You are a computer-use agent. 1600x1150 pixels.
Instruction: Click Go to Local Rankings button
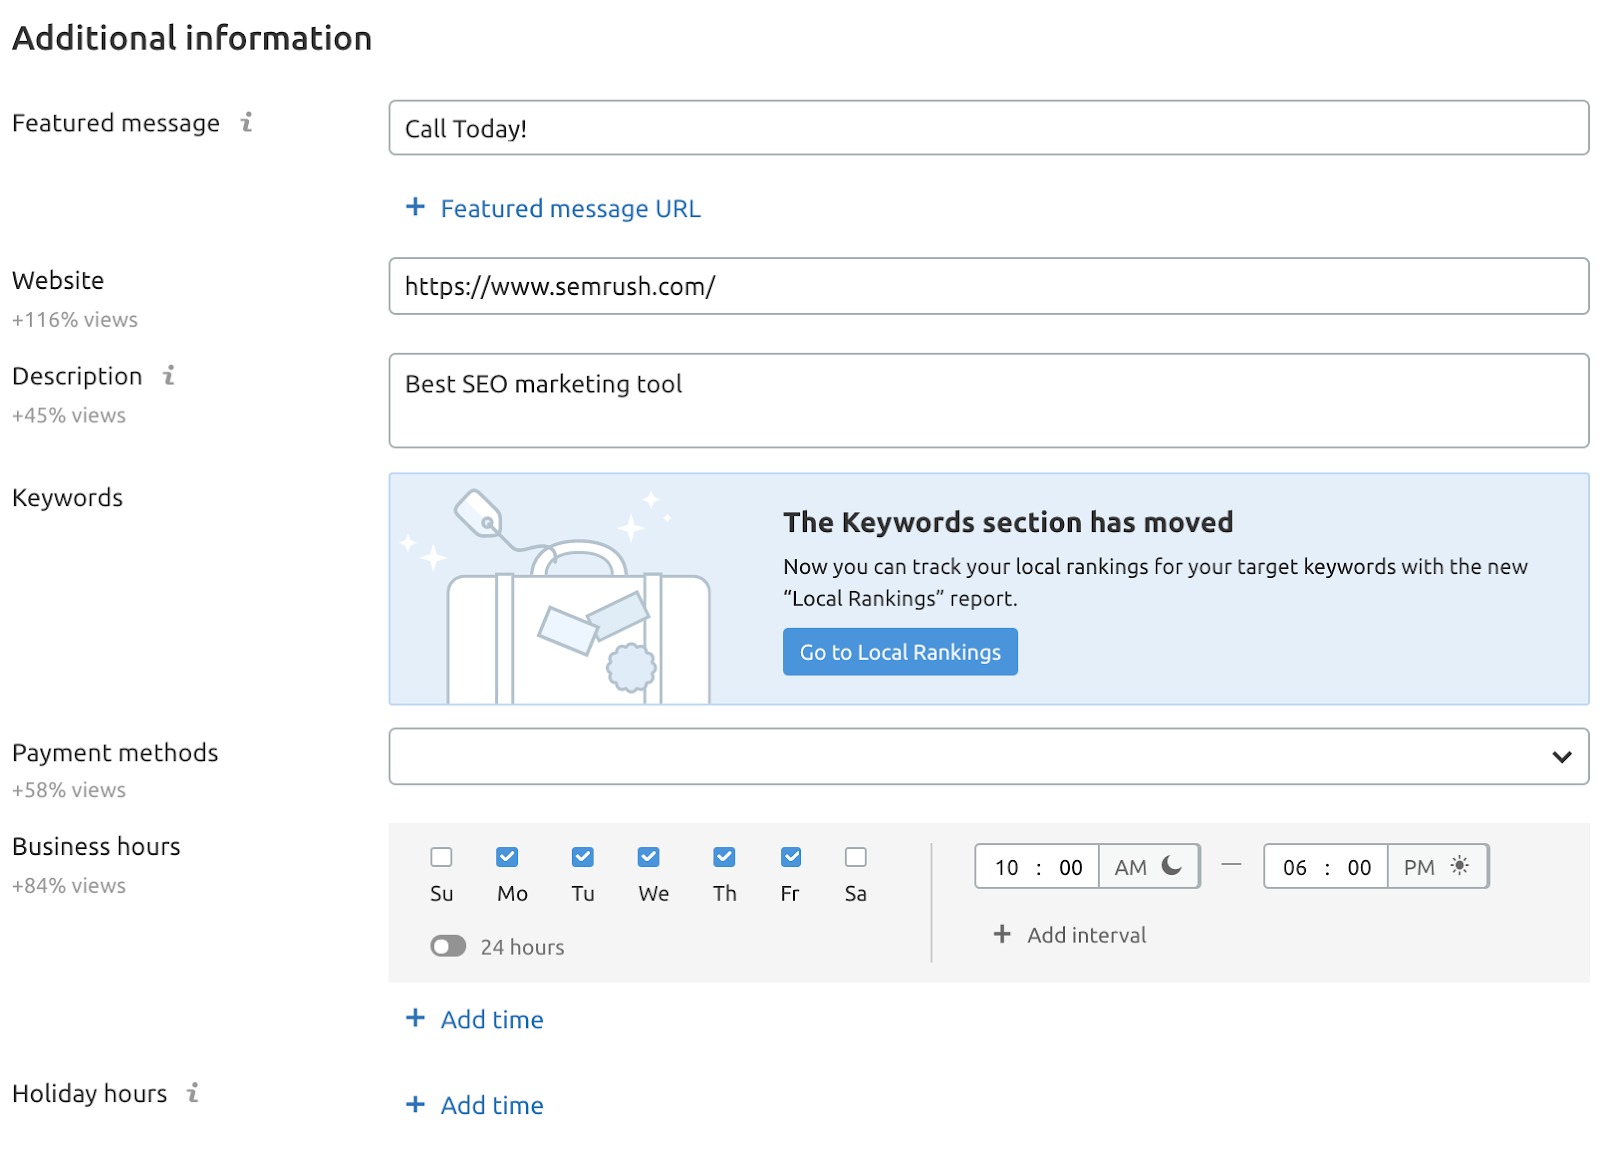tap(900, 652)
